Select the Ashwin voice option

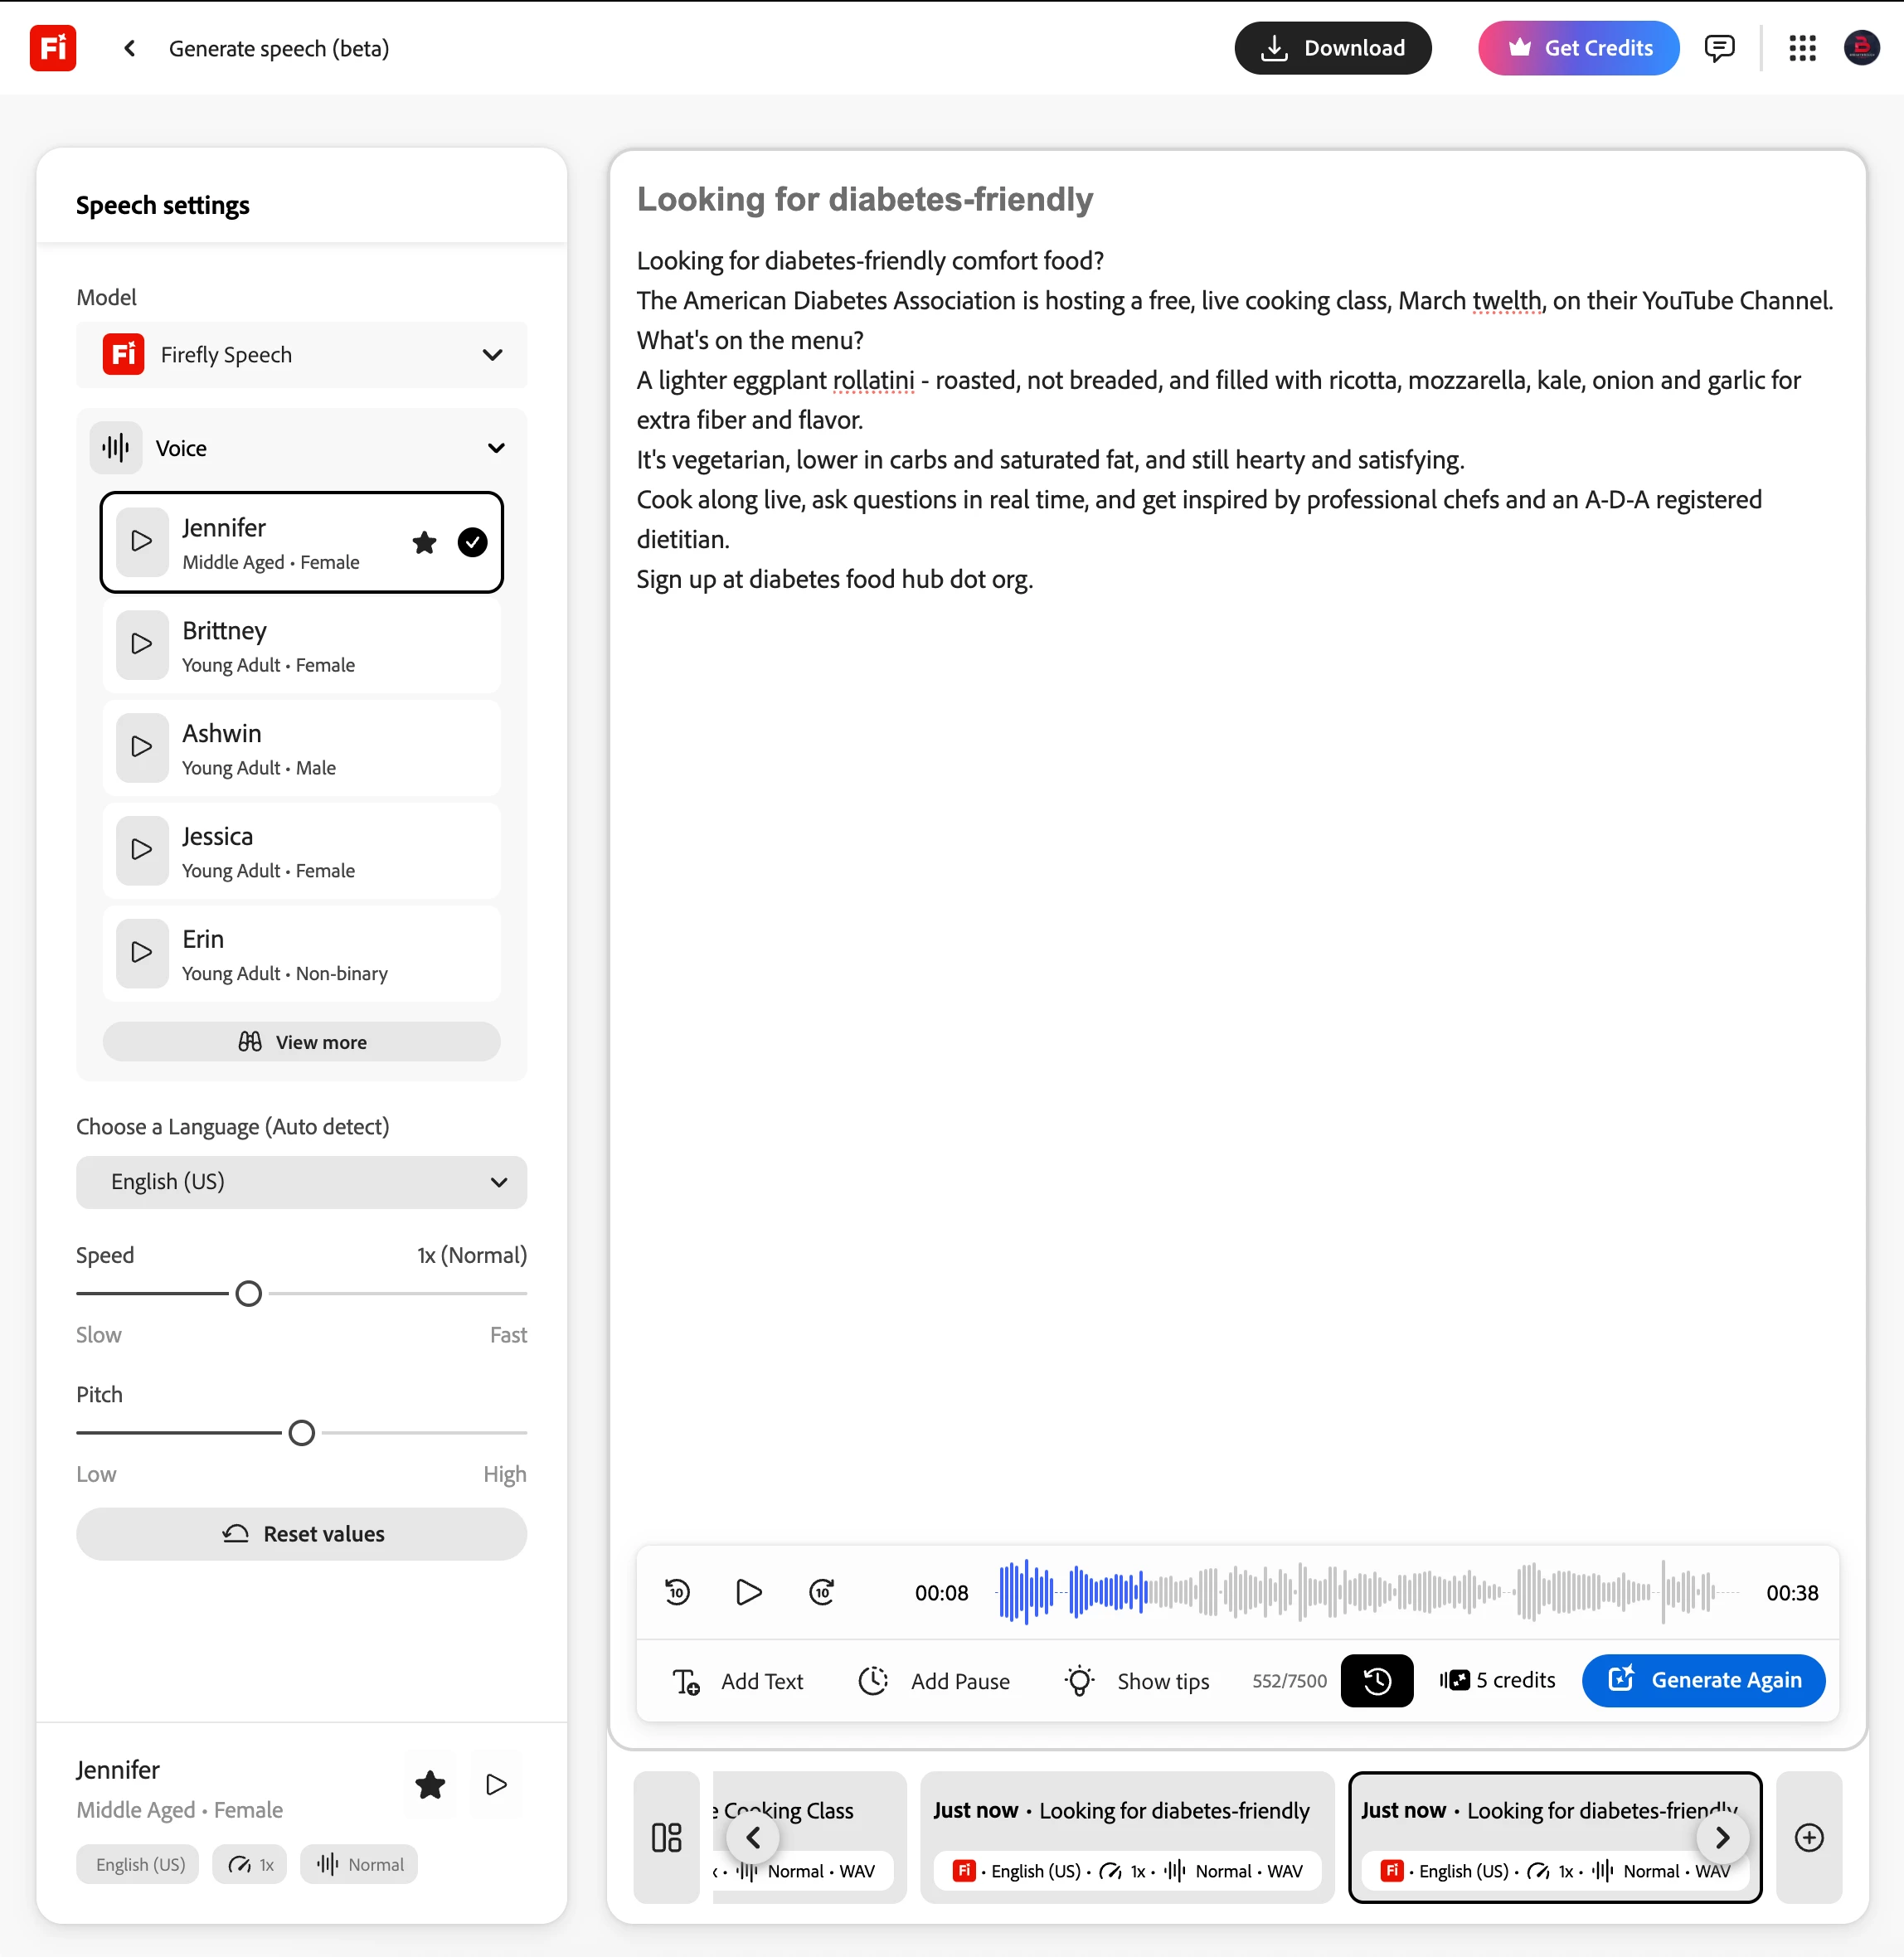click(x=301, y=749)
